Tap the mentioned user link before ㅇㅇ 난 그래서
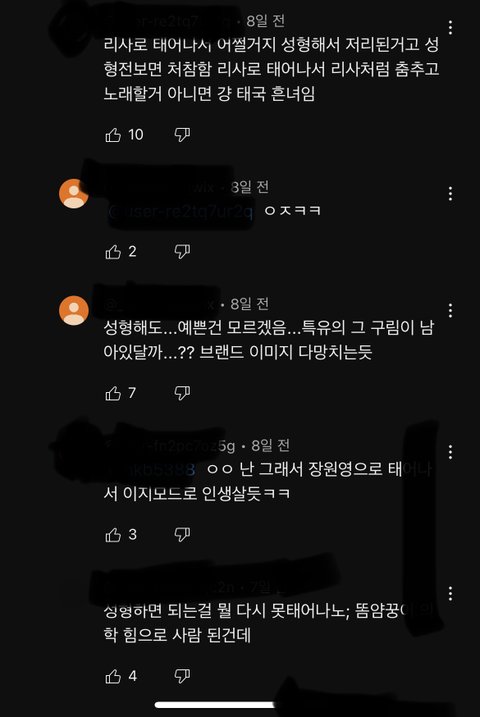Screen dimensions: 480x717 [151, 470]
